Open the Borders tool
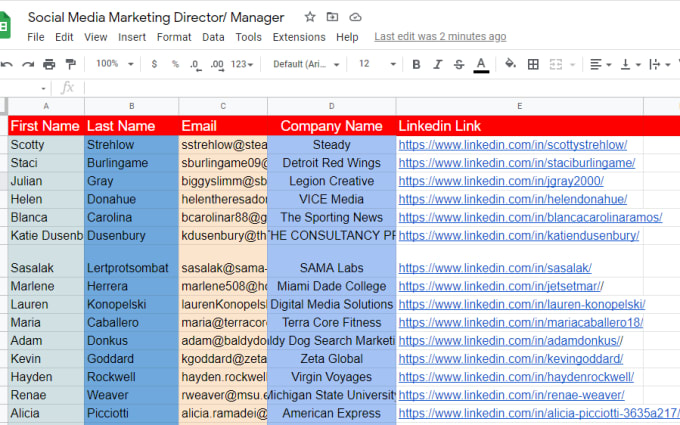This screenshot has width=680, height=425. [x=533, y=64]
